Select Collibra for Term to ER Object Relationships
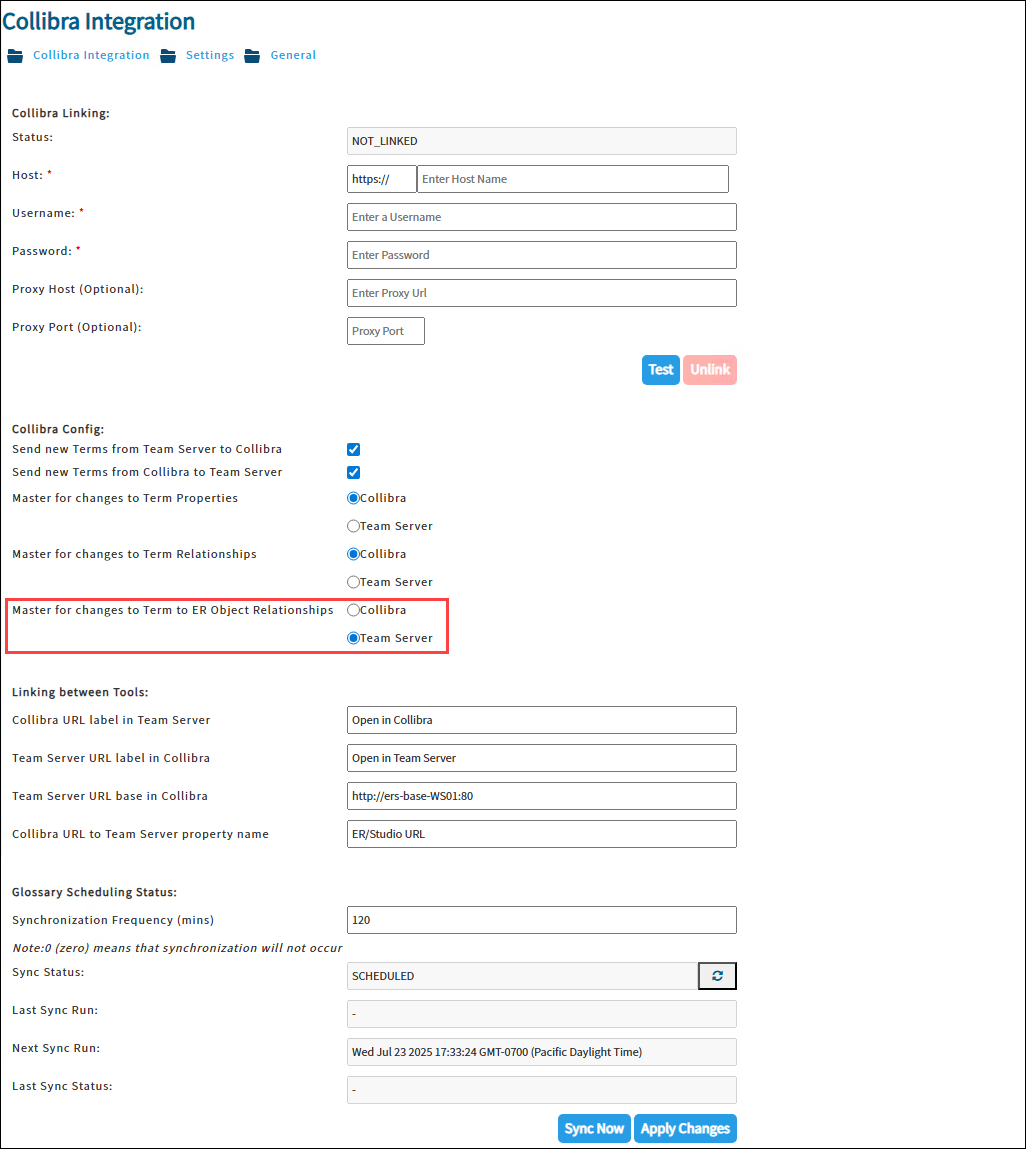This screenshot has width=1026, height=1149. tap(353, 610)
